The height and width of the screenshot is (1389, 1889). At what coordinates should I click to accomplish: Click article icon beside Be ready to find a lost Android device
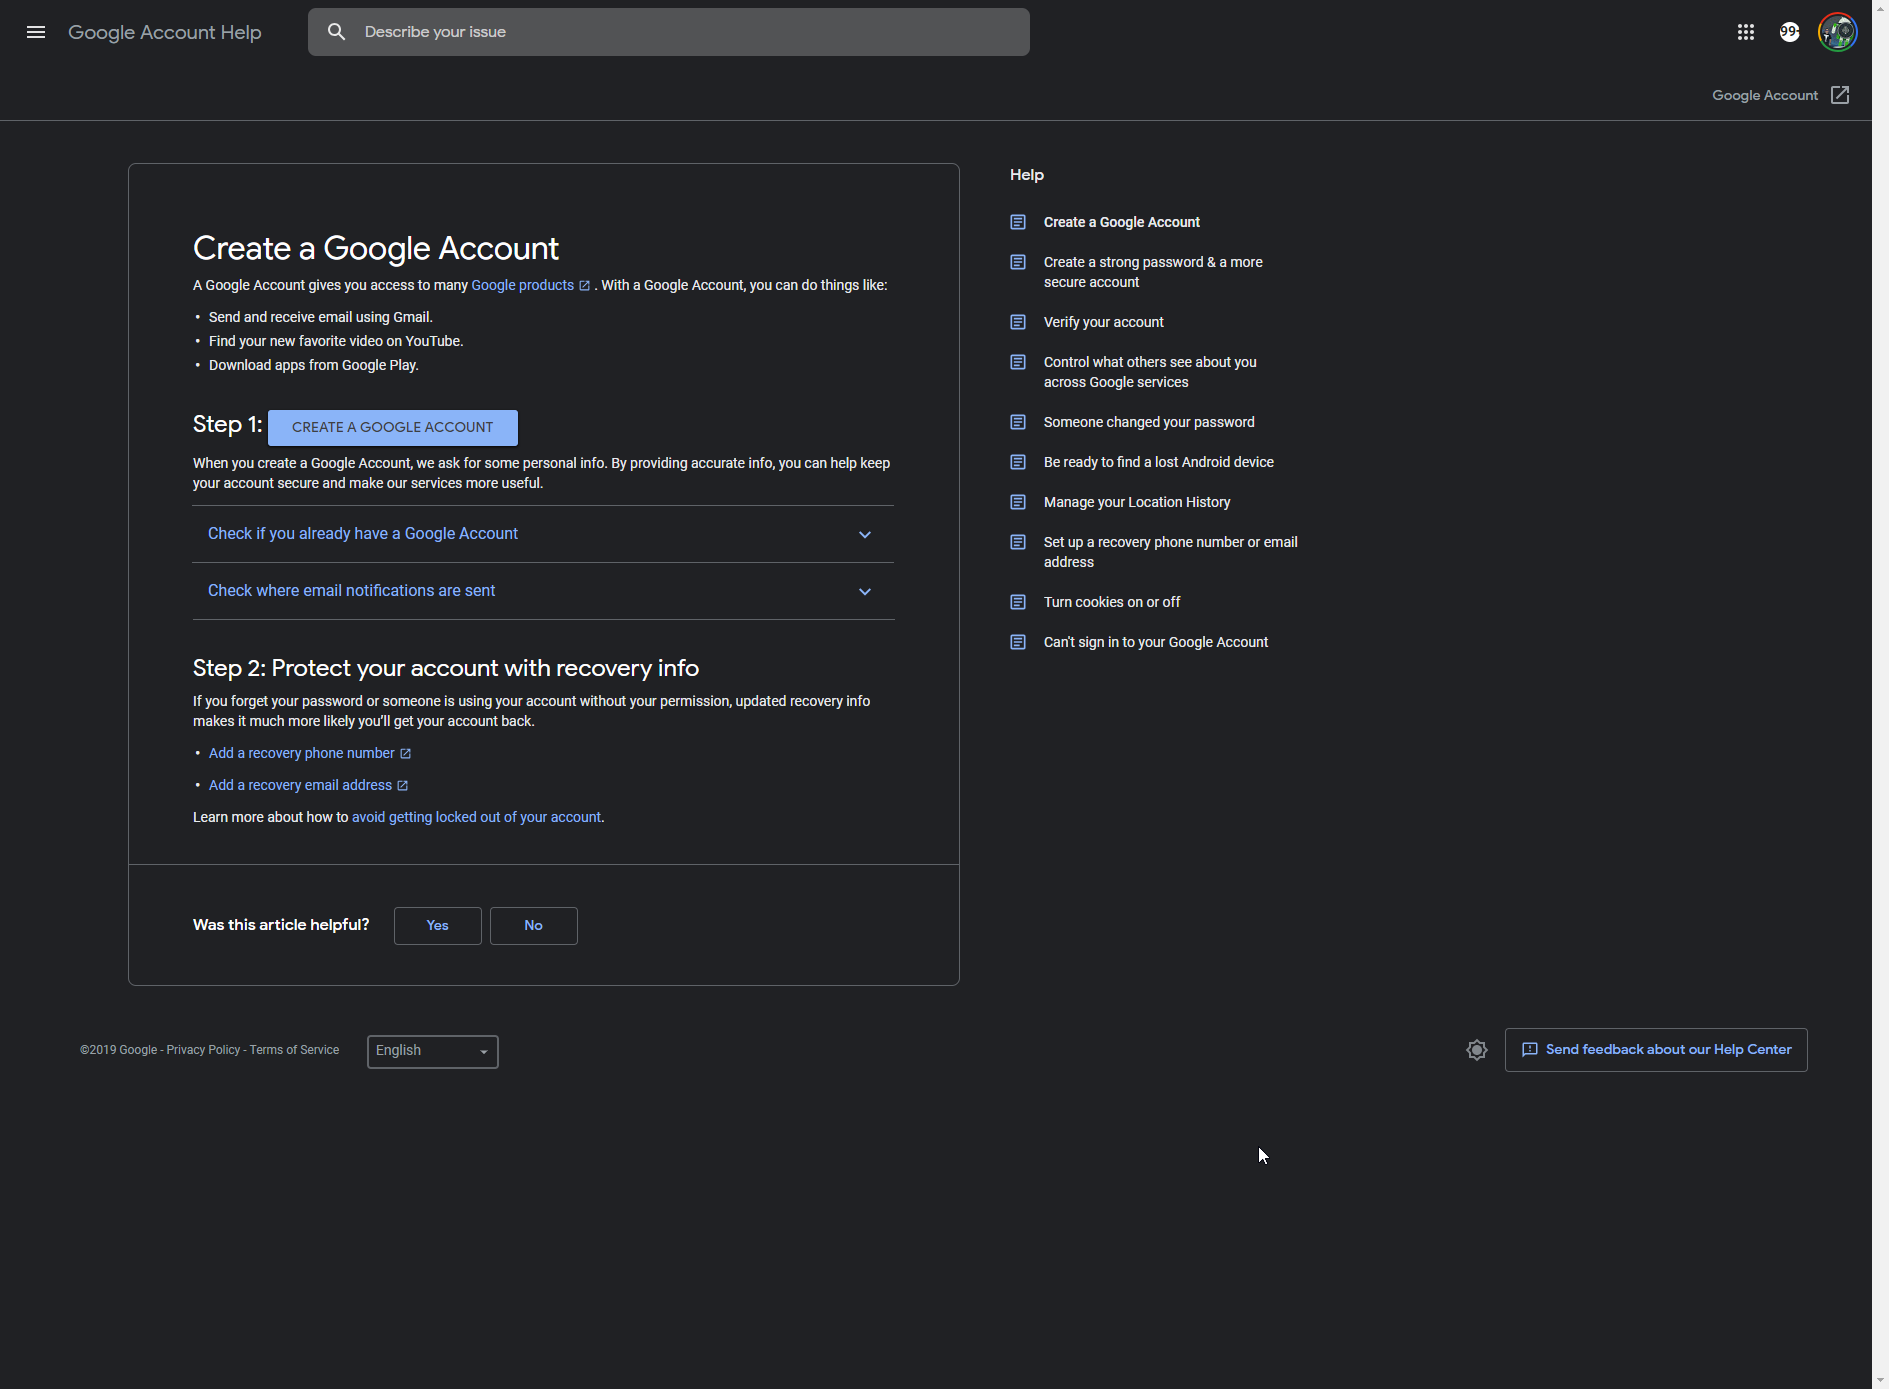[1018, 462]
